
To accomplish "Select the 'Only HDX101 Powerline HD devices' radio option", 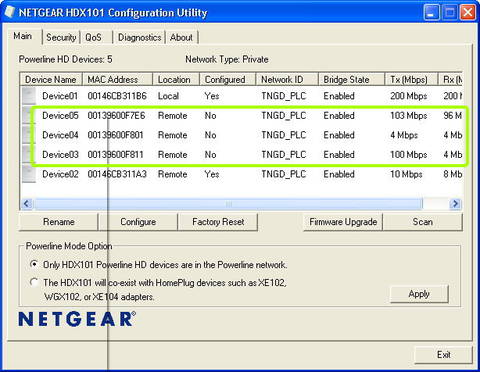I will (34, 265).
